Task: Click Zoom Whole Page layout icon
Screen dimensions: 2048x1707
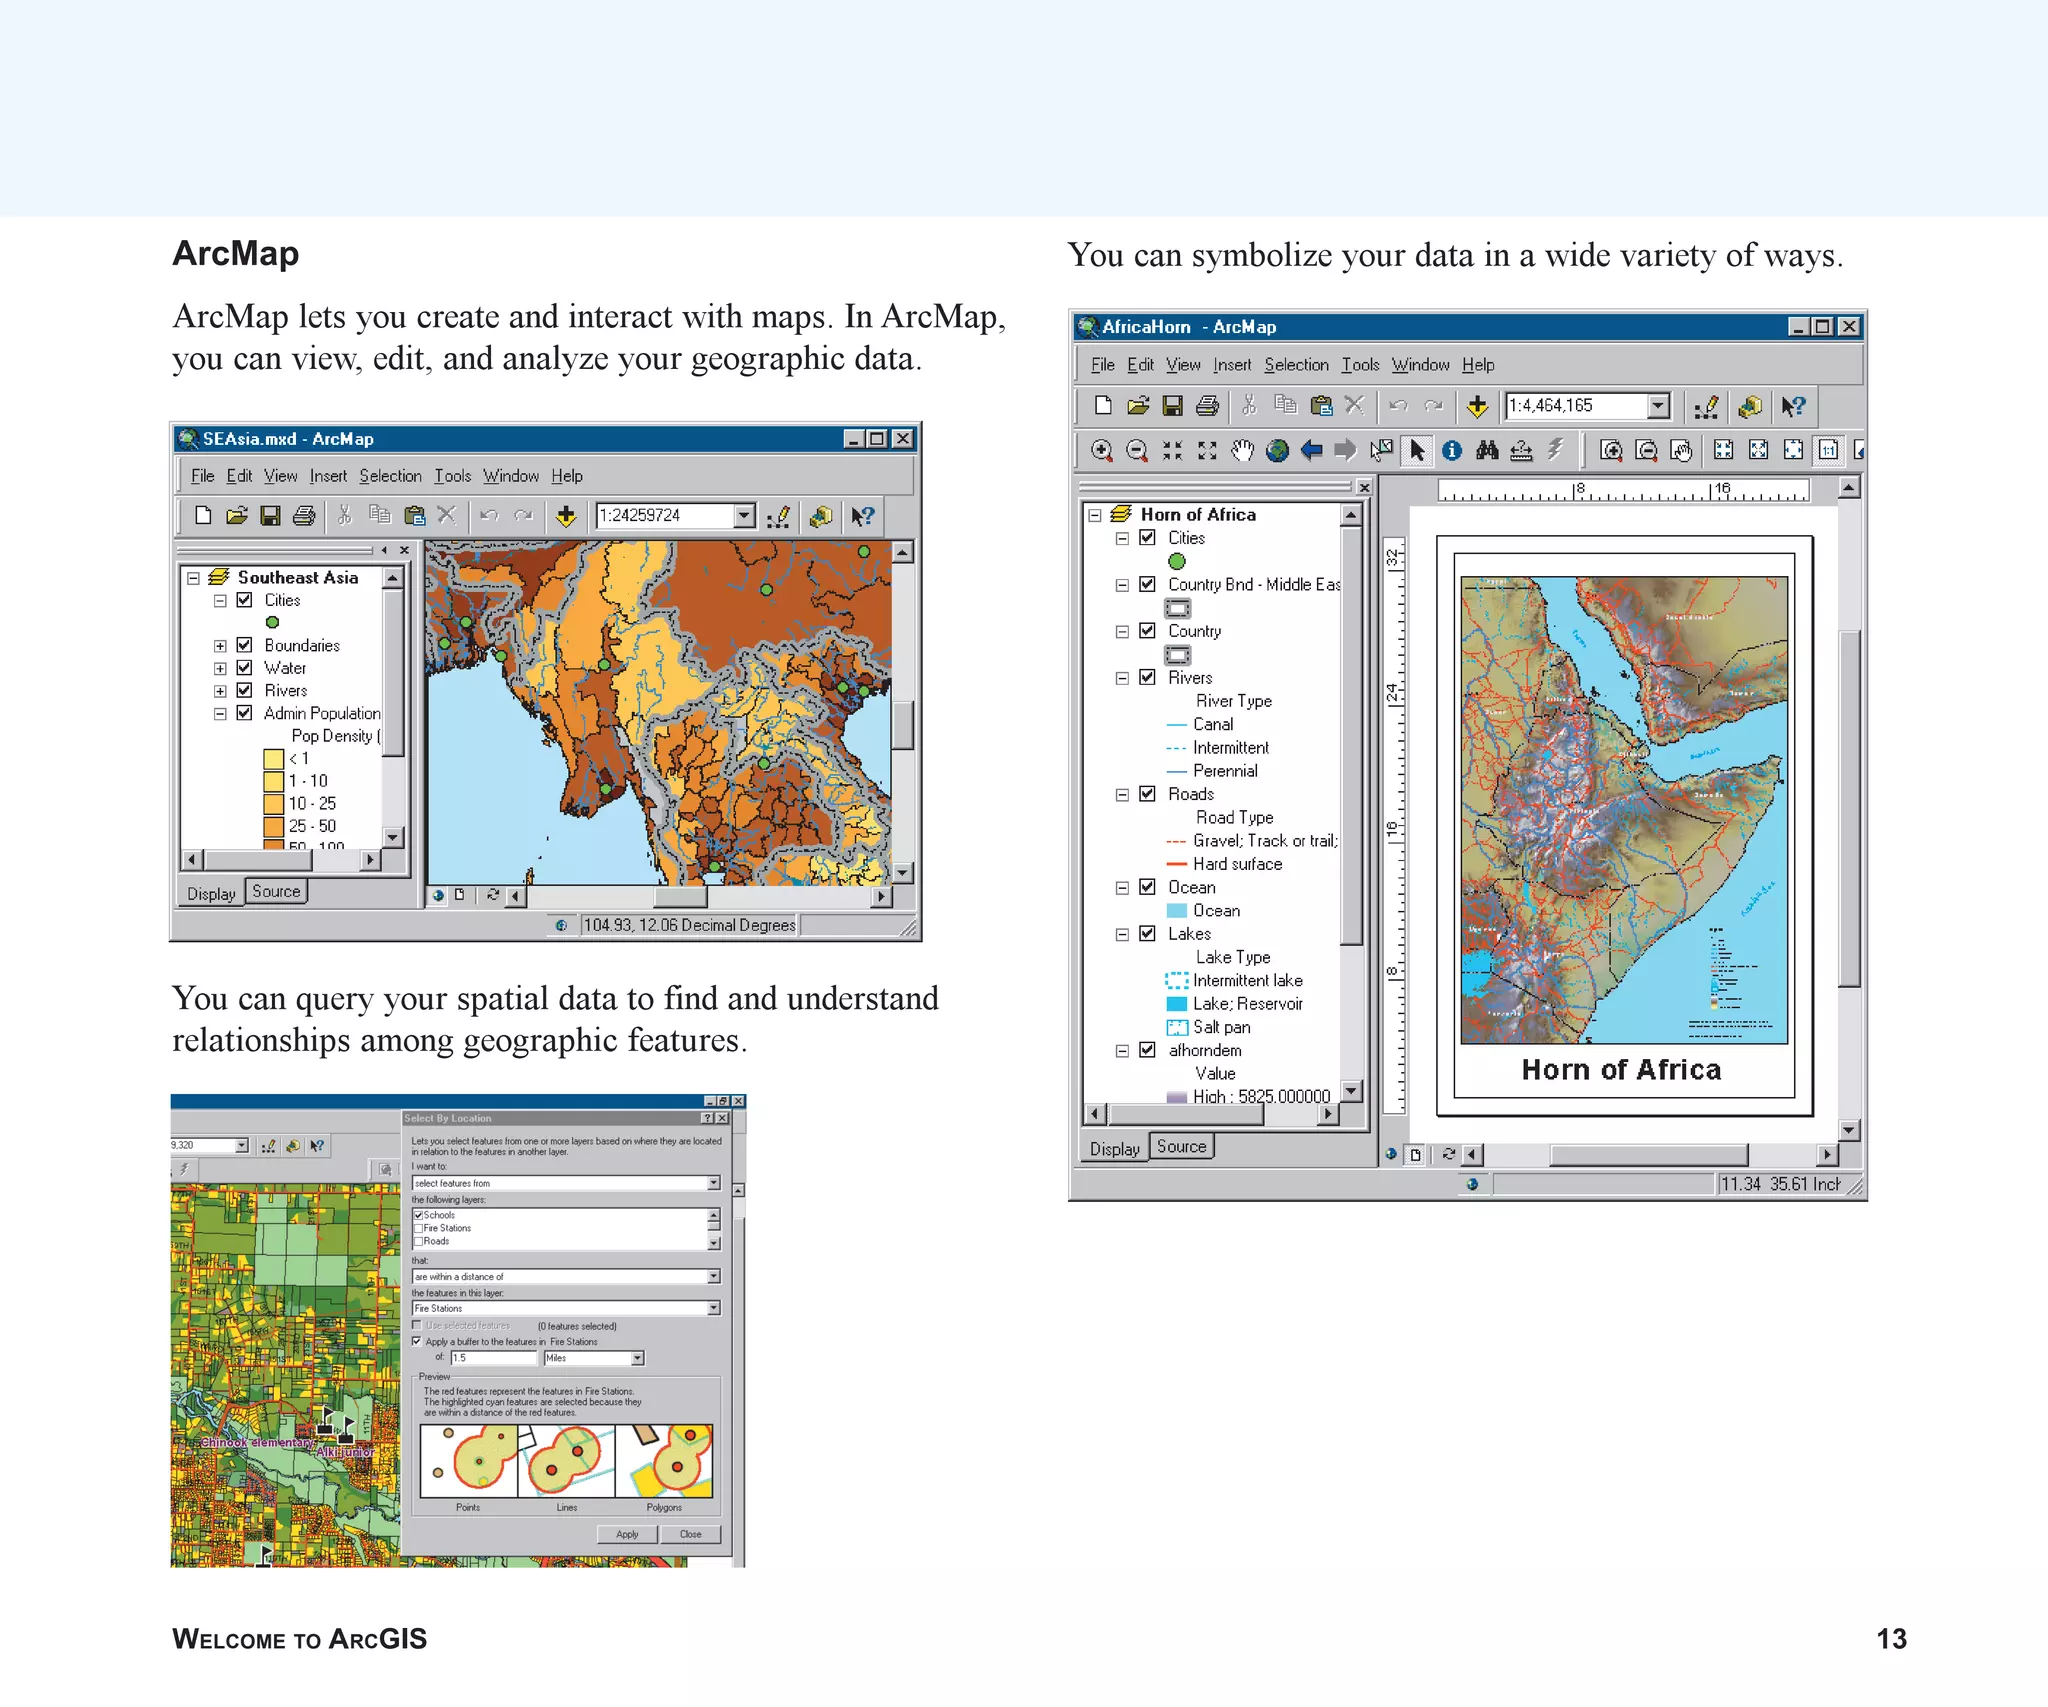Action: pos(1793,451)
